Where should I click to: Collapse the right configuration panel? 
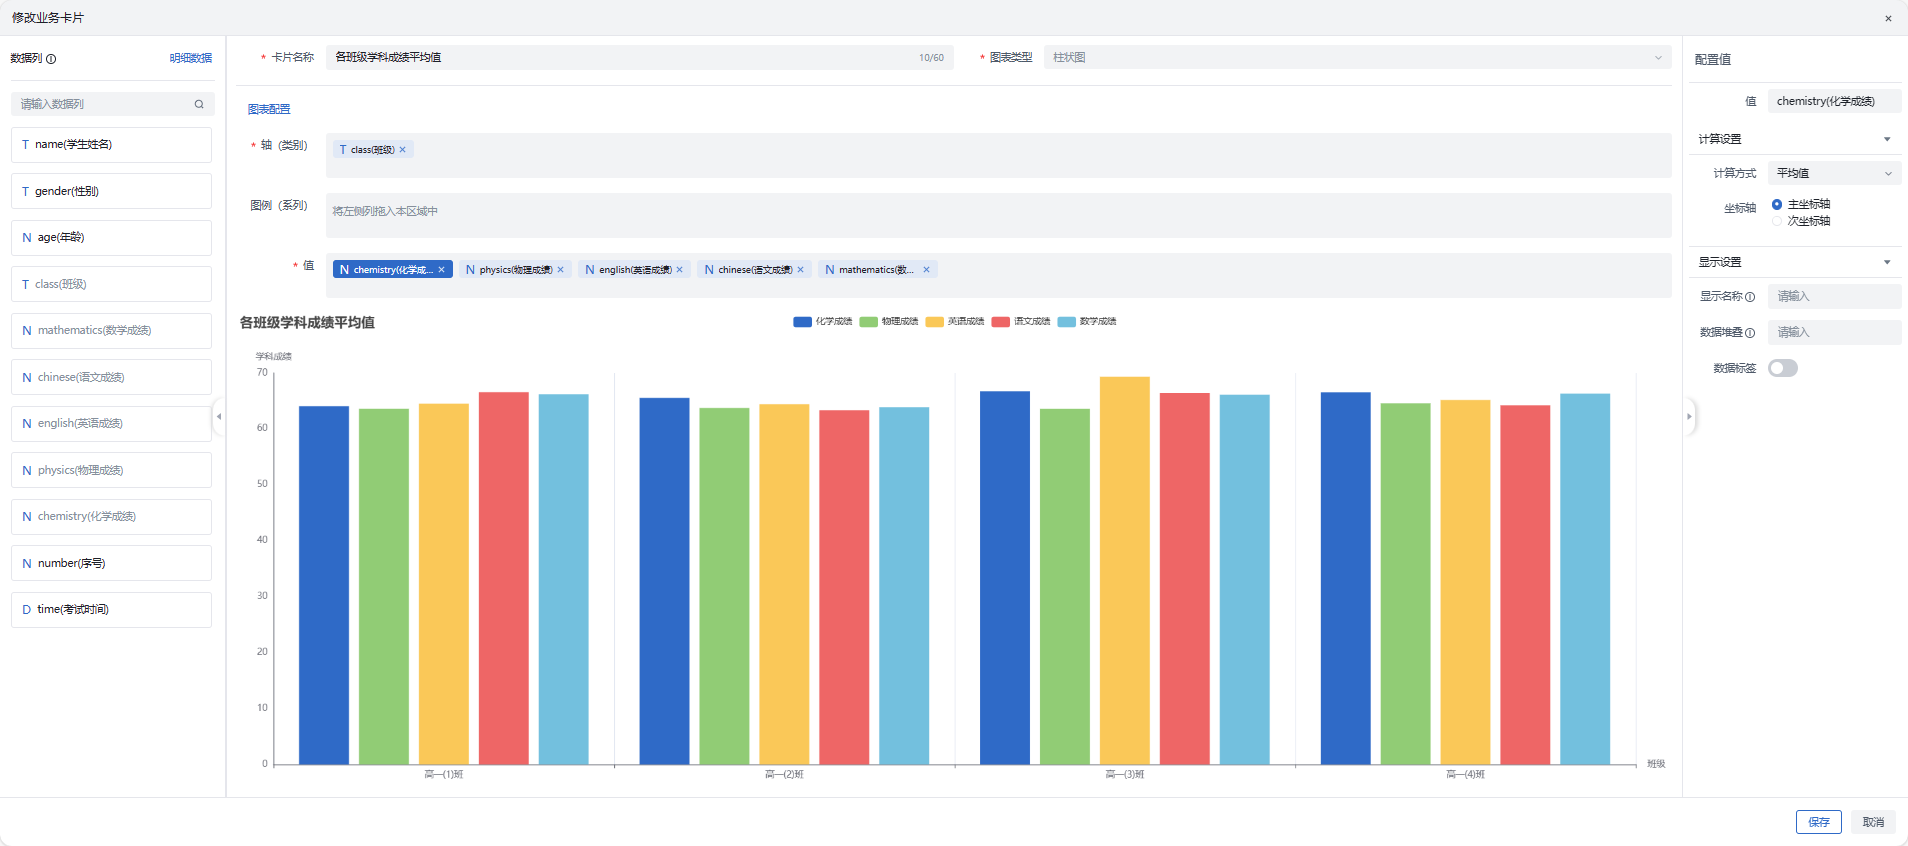coord(1690,416)
